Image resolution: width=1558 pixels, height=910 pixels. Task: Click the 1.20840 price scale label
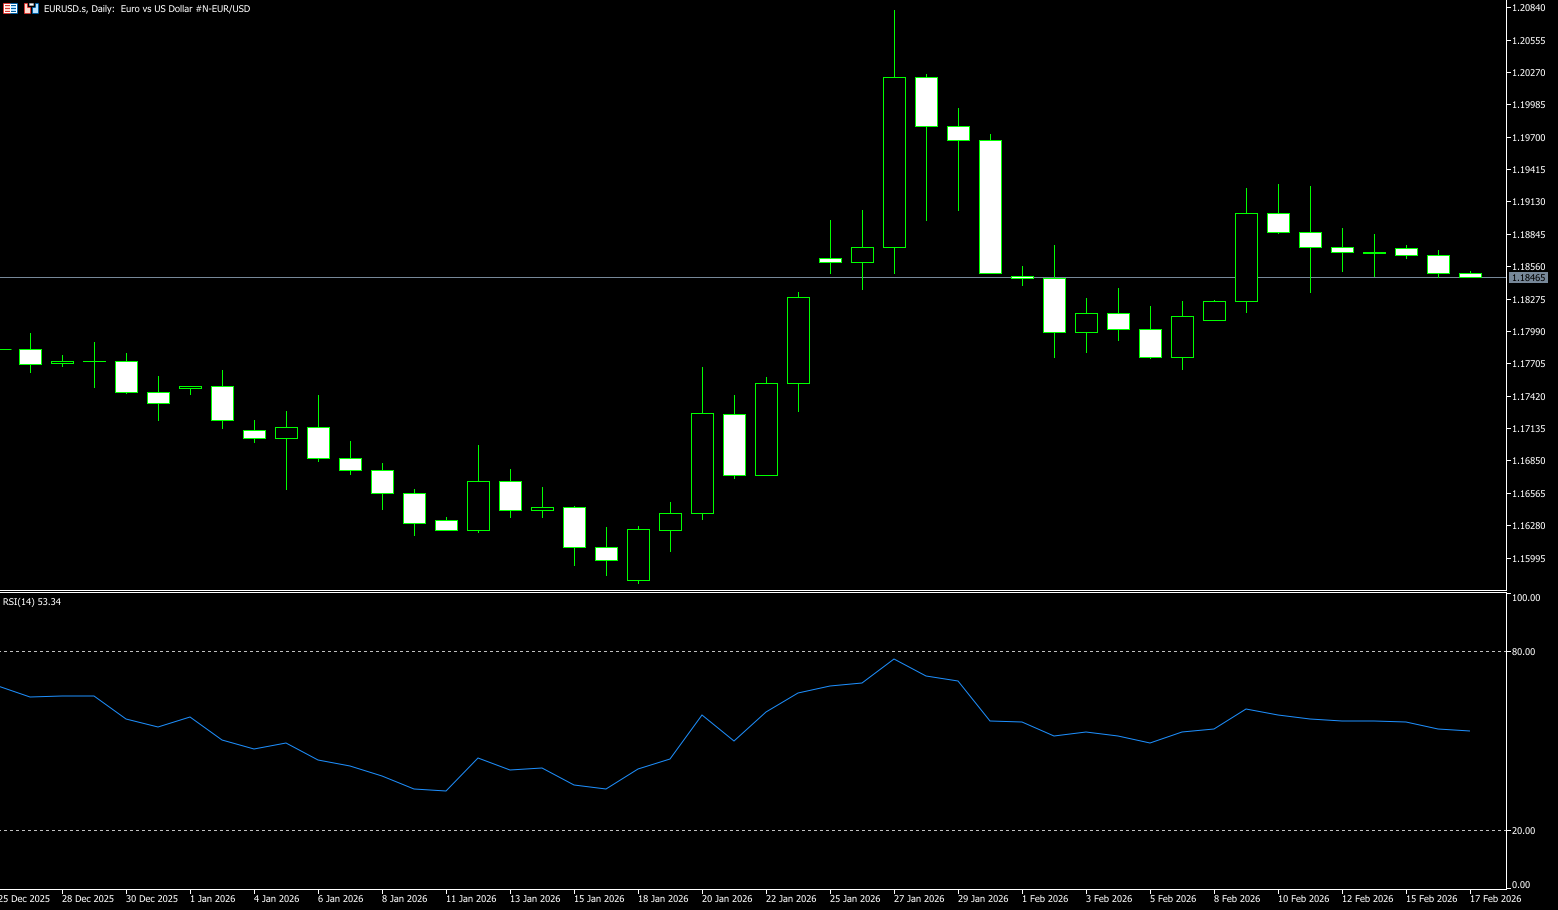(x=1530, y=8)
